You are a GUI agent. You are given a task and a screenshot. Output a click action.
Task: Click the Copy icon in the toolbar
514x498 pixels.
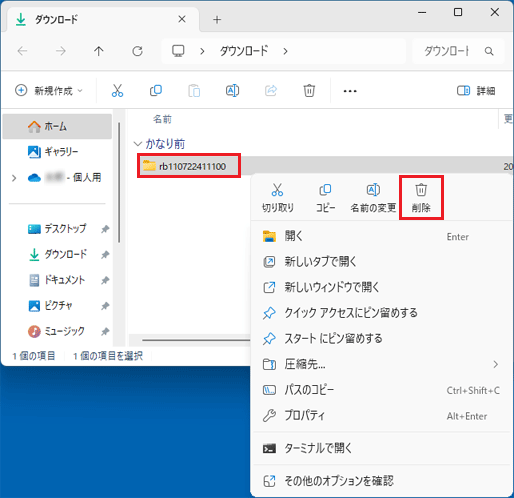pyautogui.click(x=156, y=90)
